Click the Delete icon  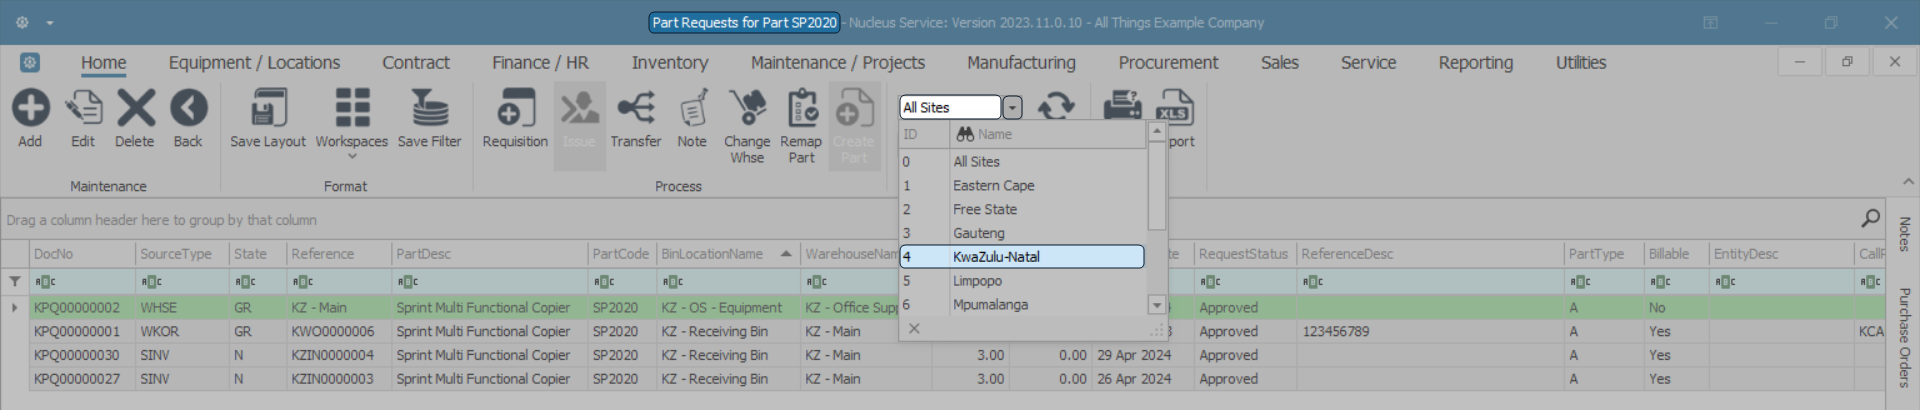click(x=135, y=108)
